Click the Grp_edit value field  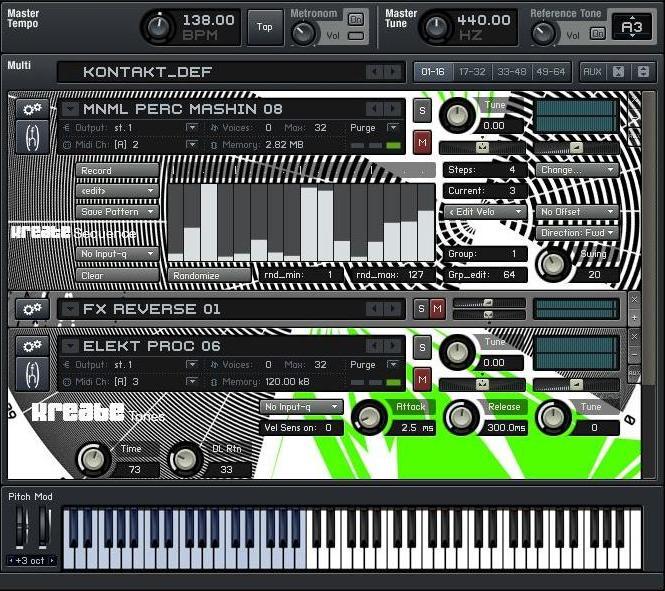coord(485,275)
